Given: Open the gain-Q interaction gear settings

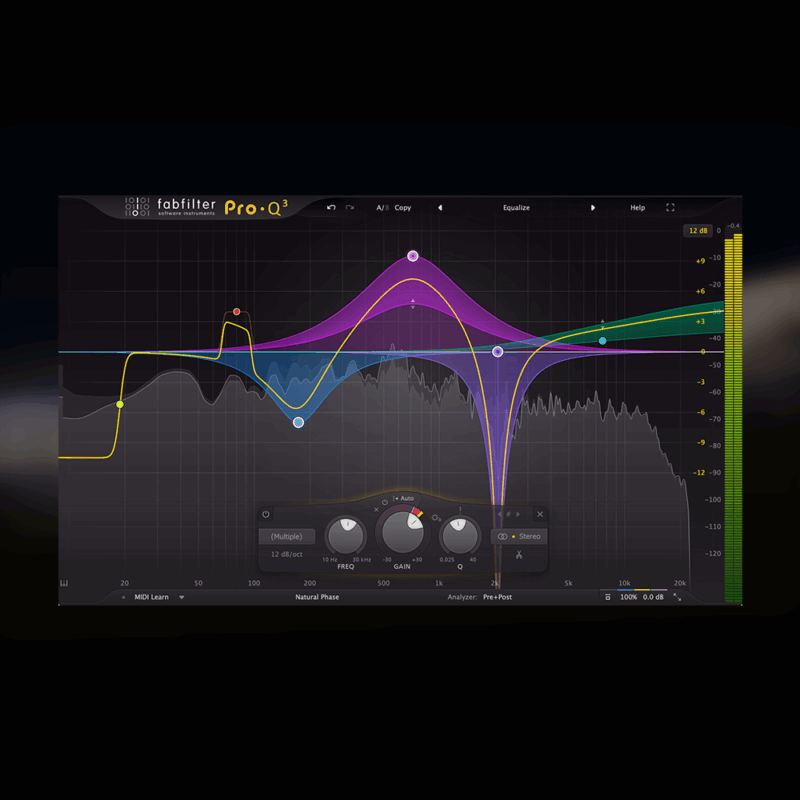Looking at the screenshot, I should [436, 518].
